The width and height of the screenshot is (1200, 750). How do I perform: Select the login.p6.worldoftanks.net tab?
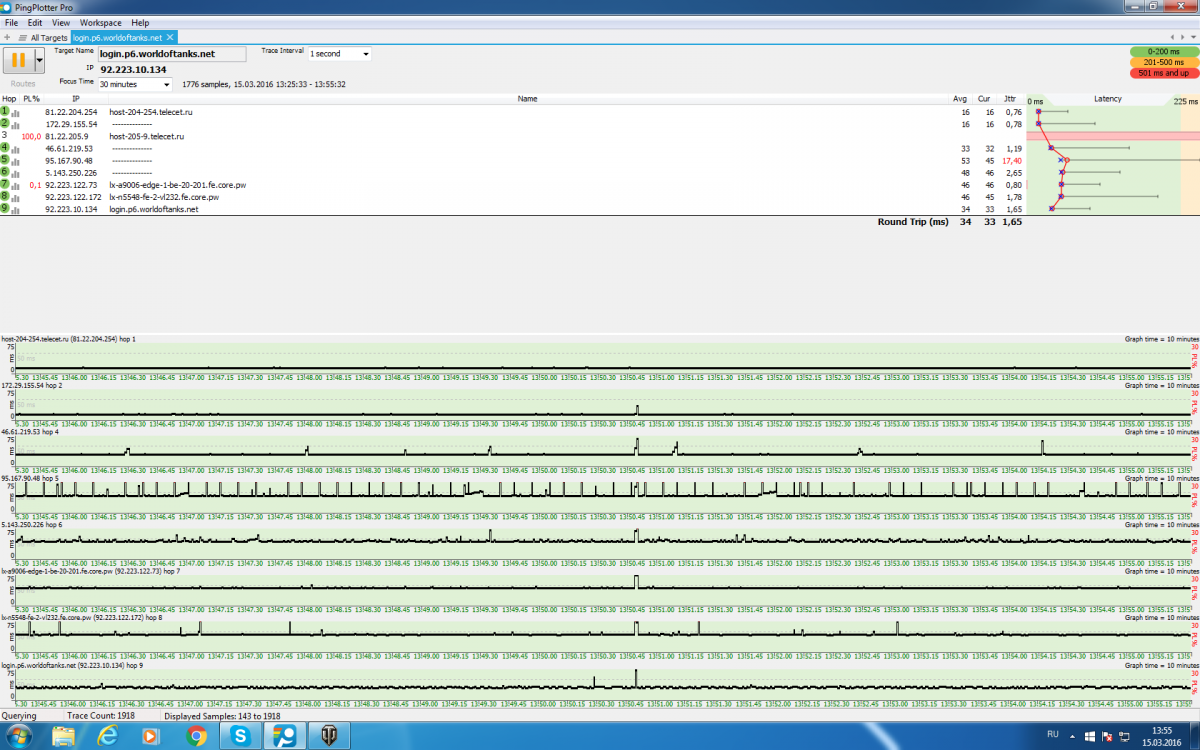pyautogui.click(x=117, y=37)
